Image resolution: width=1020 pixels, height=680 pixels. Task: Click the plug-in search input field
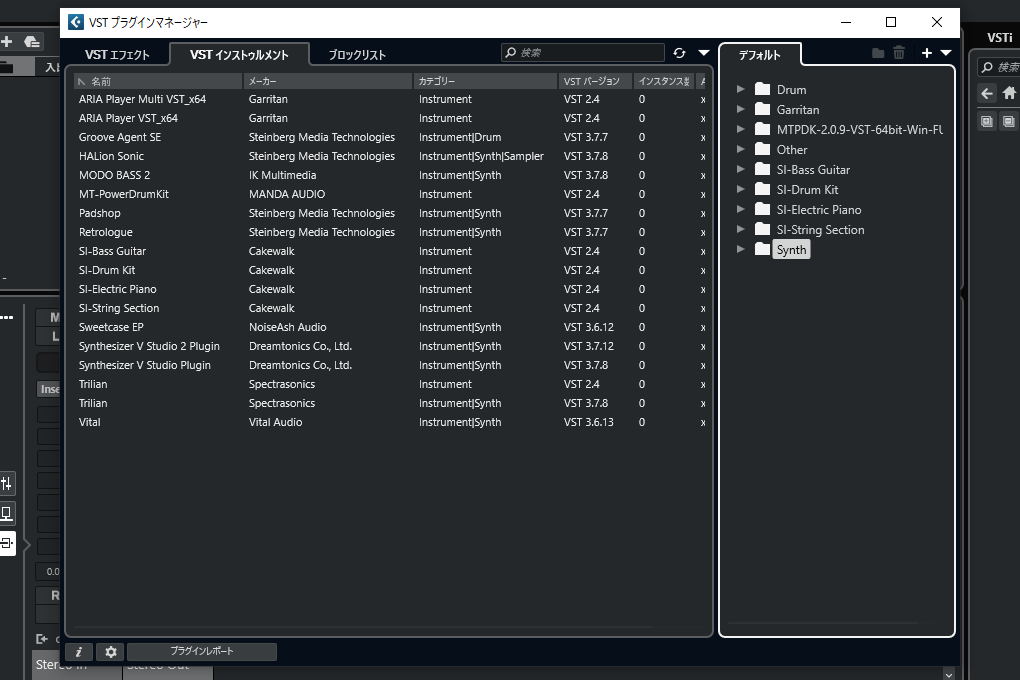(583, 52)
